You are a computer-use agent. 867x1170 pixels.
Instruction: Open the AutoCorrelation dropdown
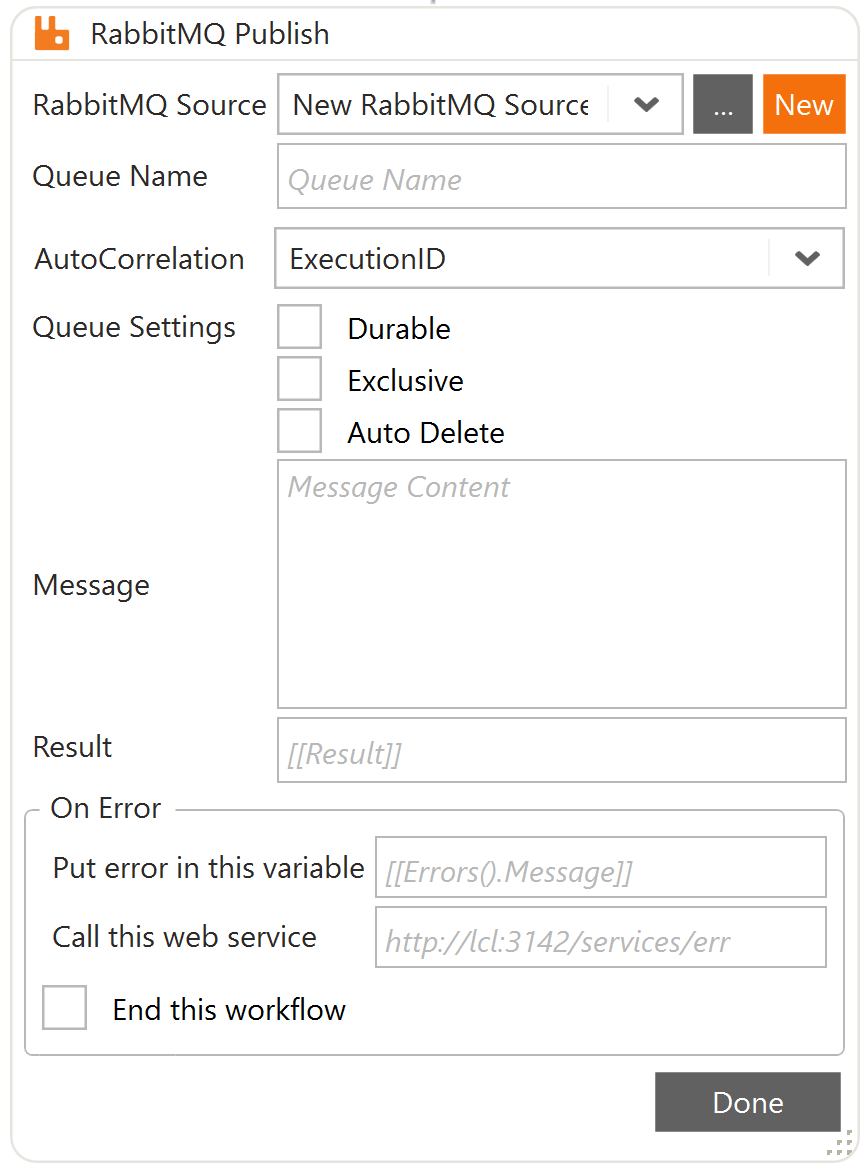pyautogui.click(x=806, y=258)
